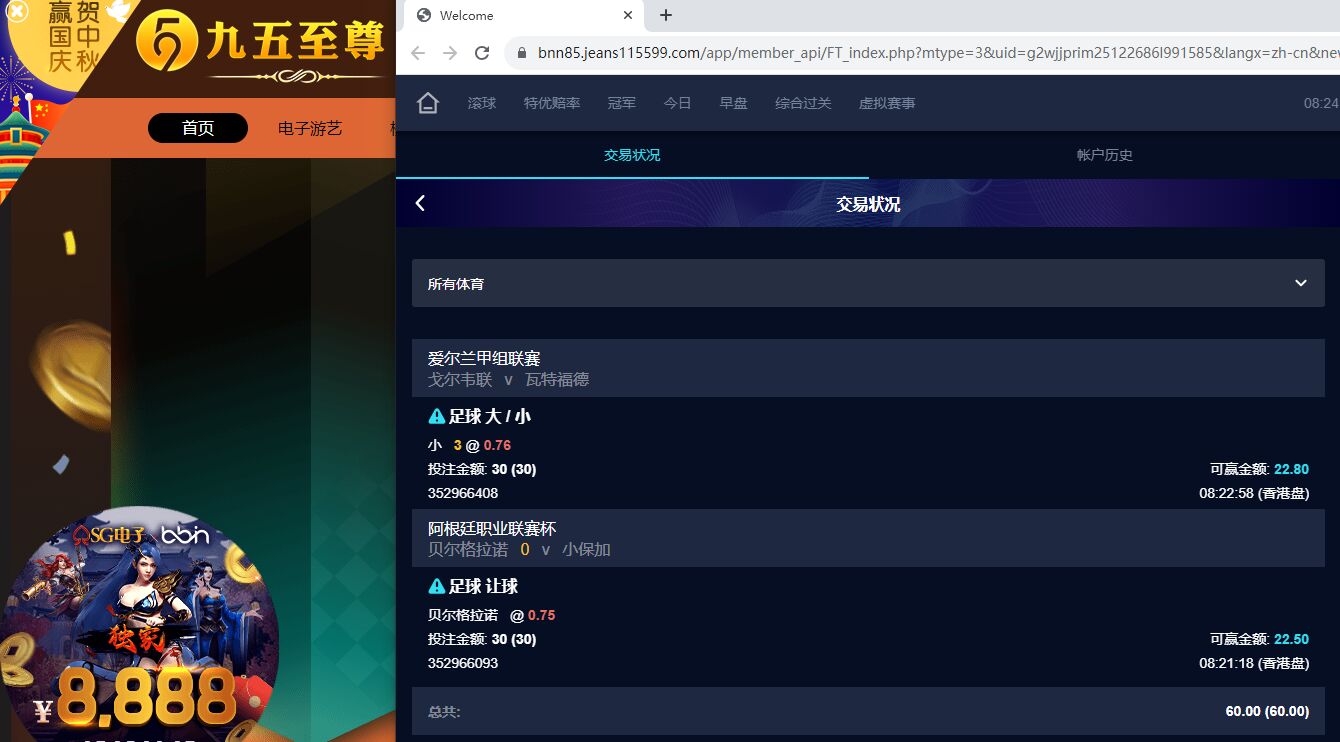The height and width of the screenshot is (742, 1340).
Task: Switch to the 帐户历史 tab
Action: pyautogui.click(x=1104, y=155)
